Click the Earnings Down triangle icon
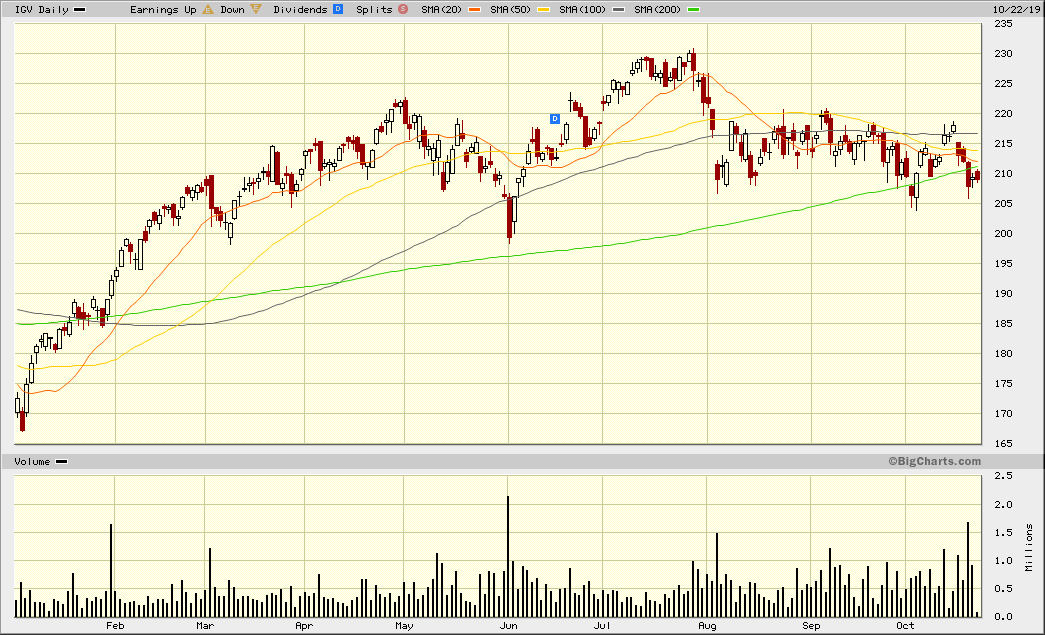The image size is (1045, 635). point(256,9)
